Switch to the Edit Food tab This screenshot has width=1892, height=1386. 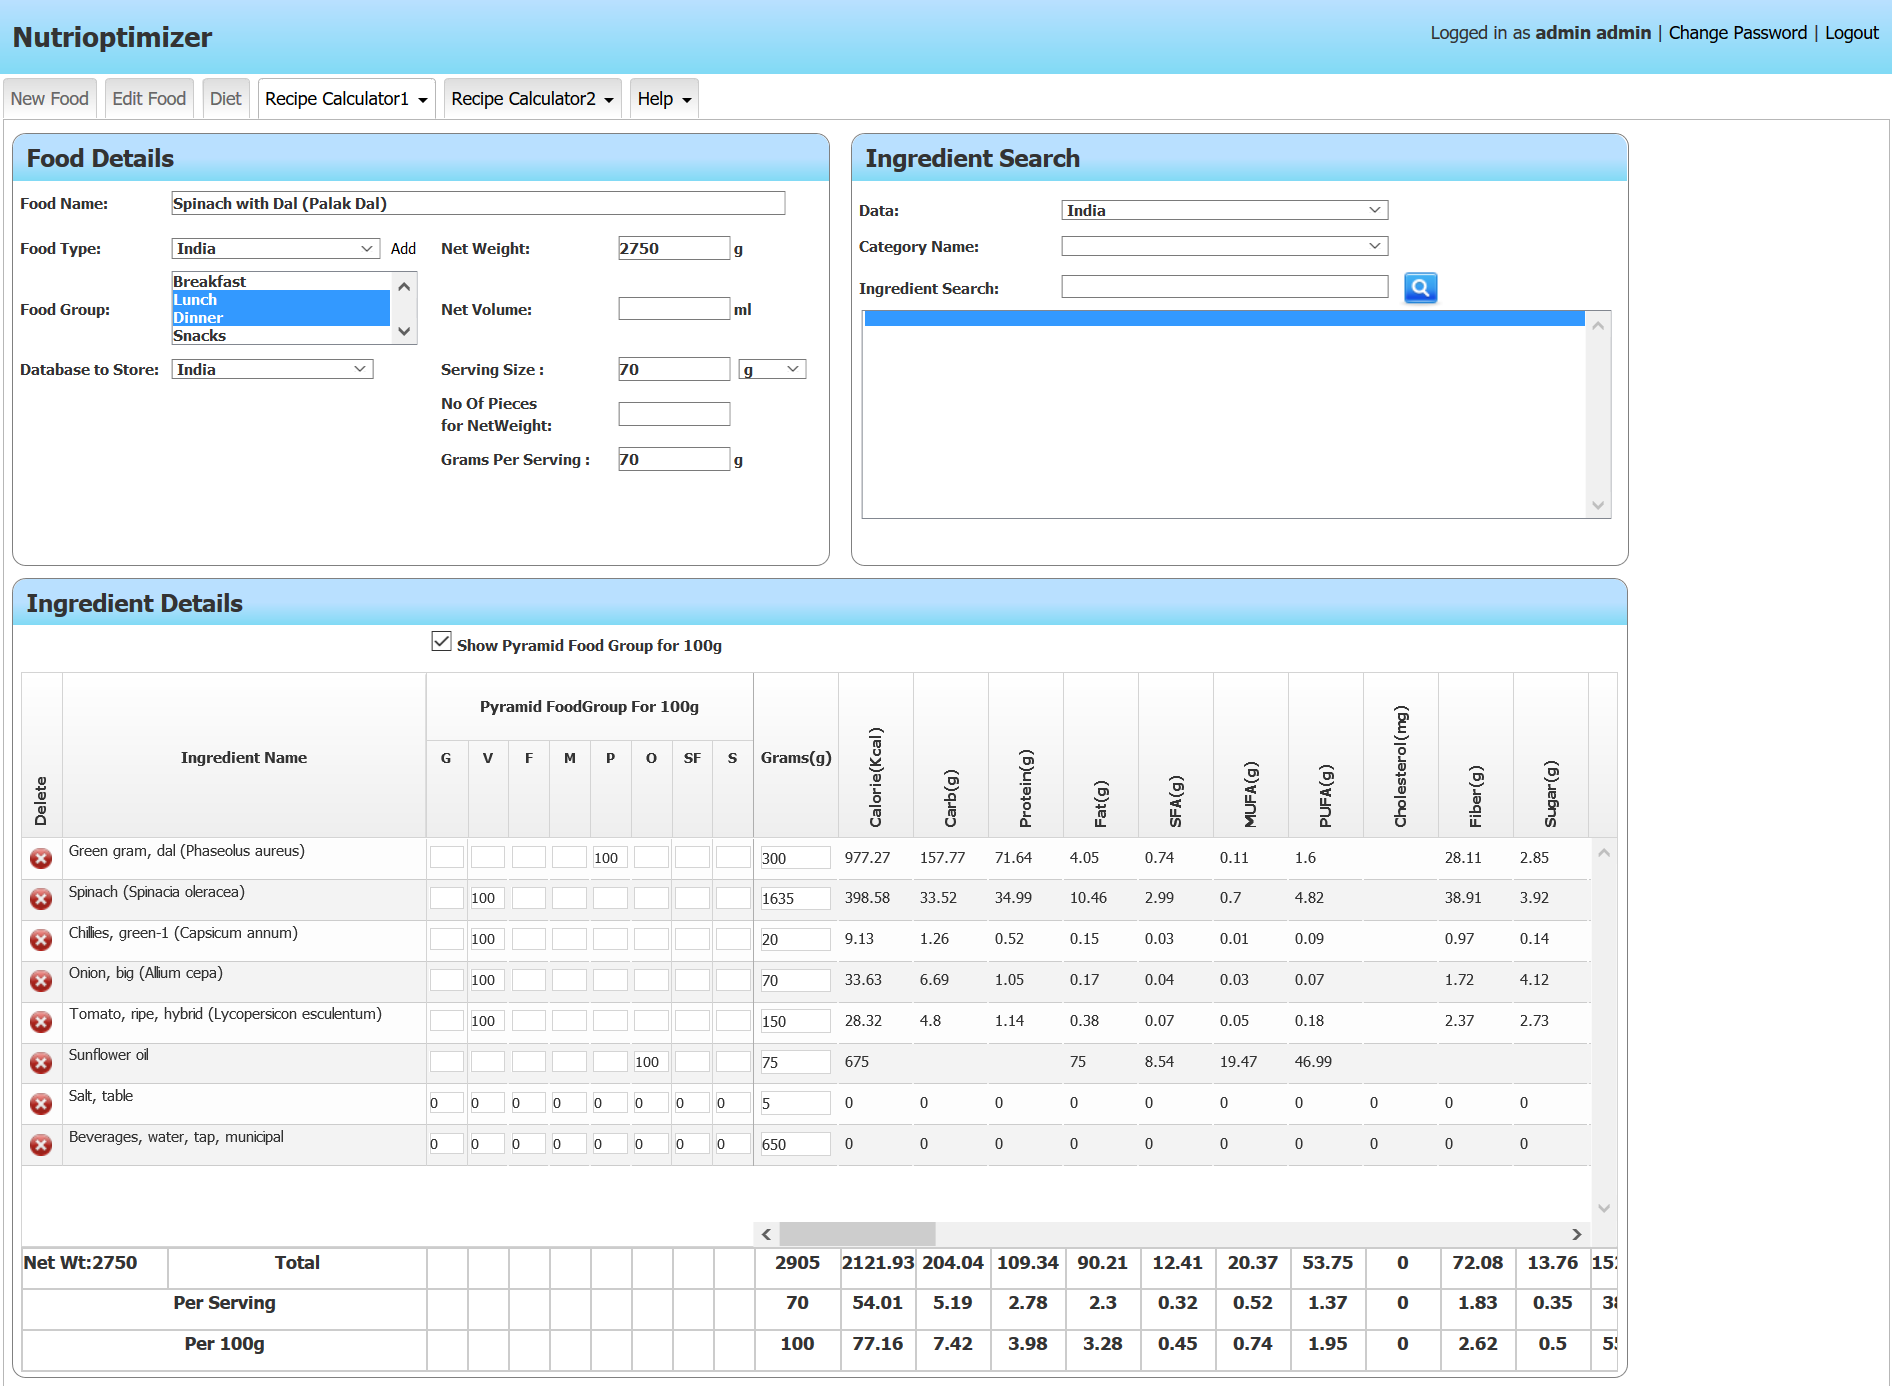click(149, 99)
